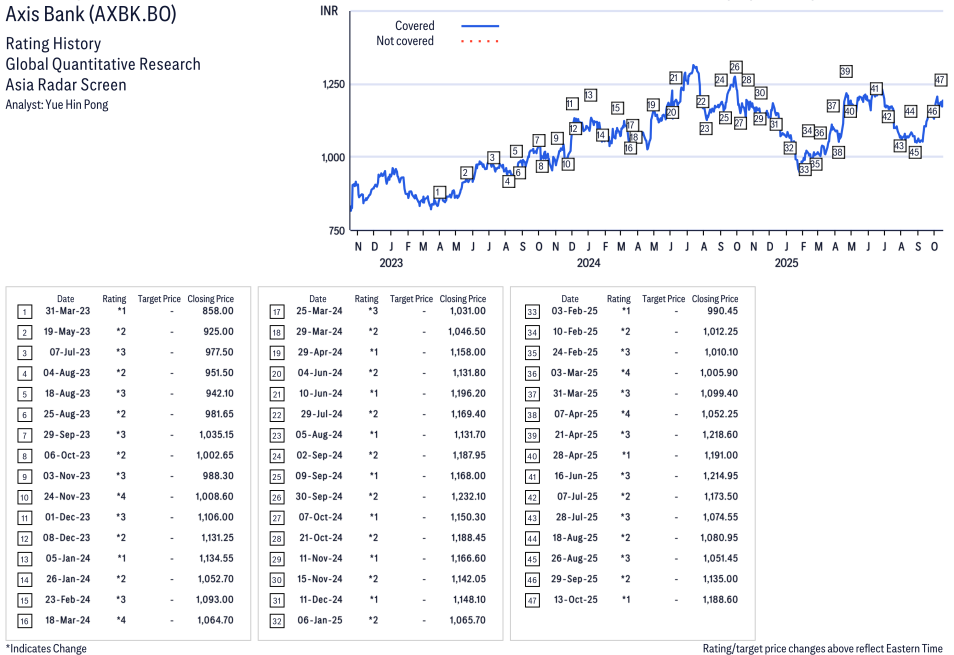
Task: Select marker 47 at chart's right end
Action: (940, 80)
